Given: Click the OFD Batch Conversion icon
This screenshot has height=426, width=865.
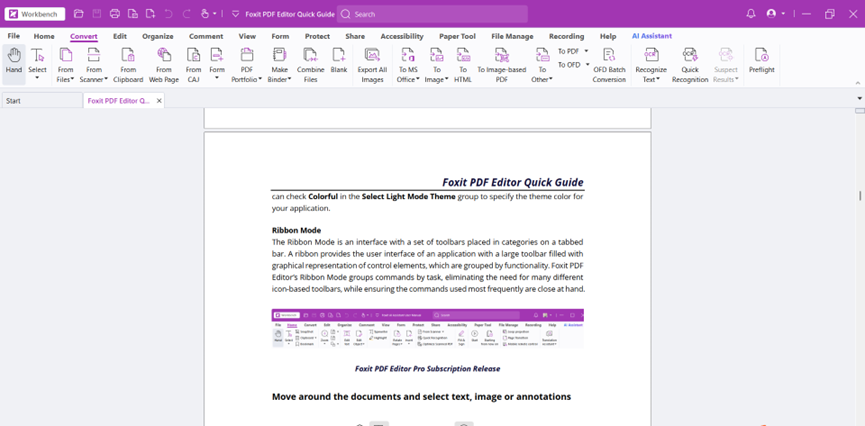Looking at the screenshot, I should [x=609, y=64].
